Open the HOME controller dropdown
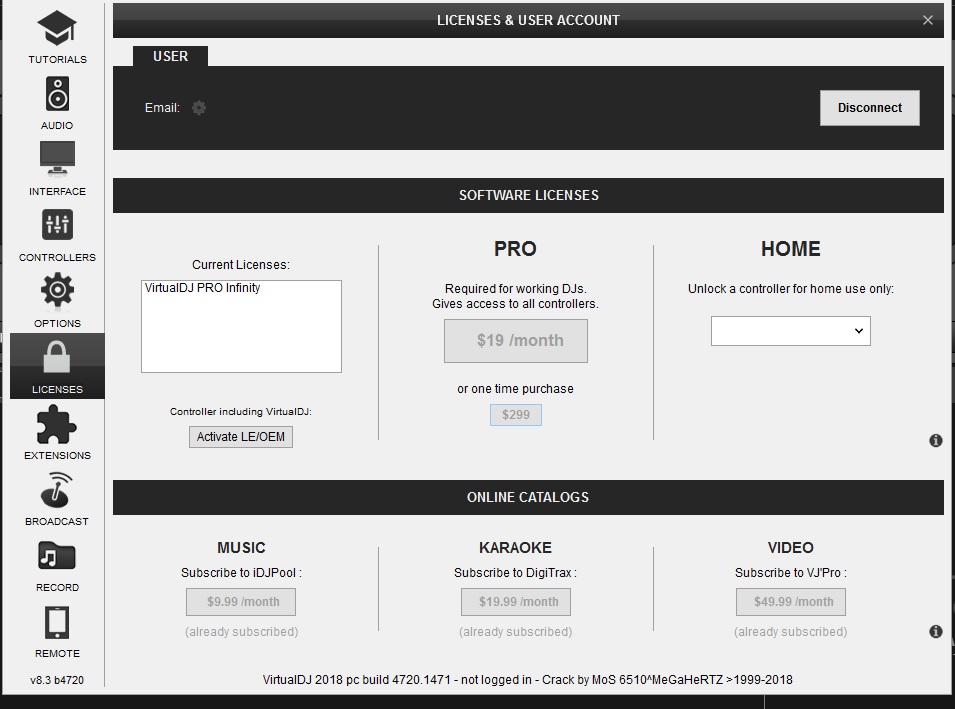The image size is (955, 709). click(x=791, y=331)
